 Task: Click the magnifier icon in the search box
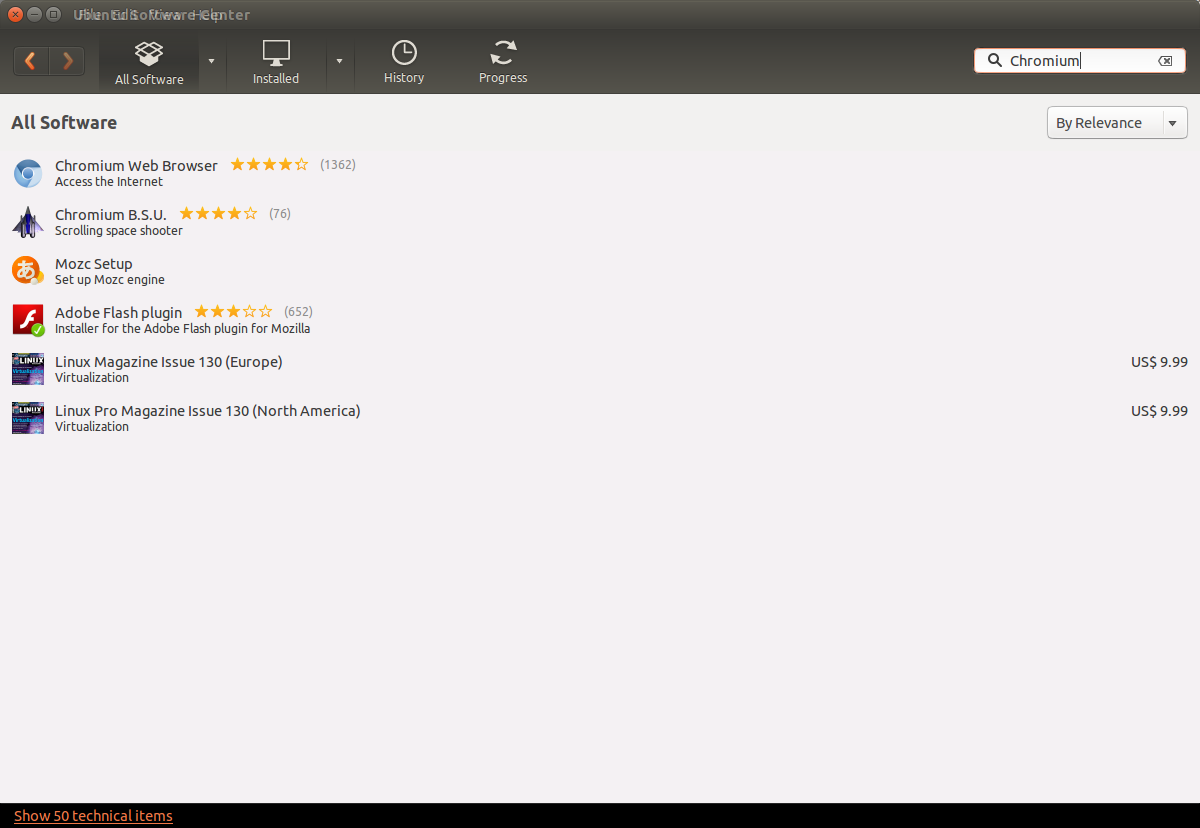(x=994, y=60)
